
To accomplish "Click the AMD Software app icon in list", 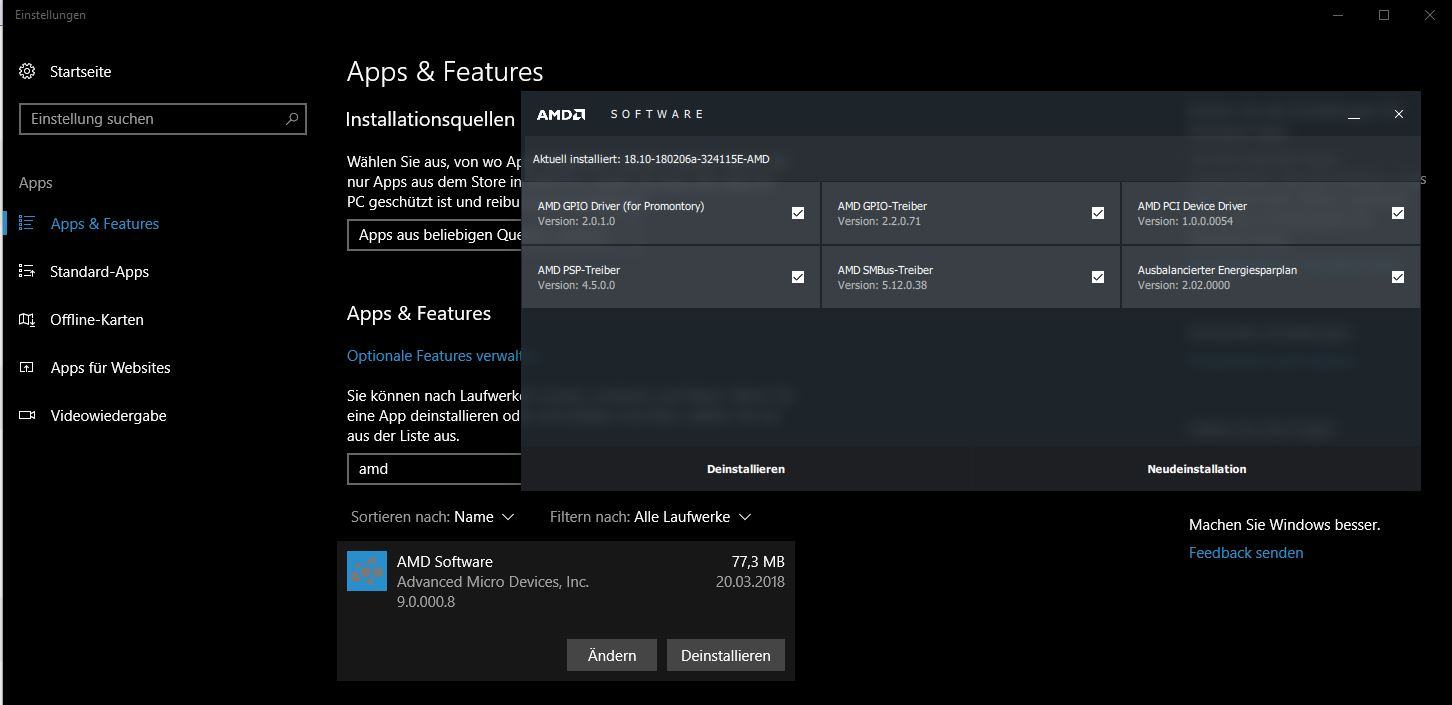I will [367, 571].
